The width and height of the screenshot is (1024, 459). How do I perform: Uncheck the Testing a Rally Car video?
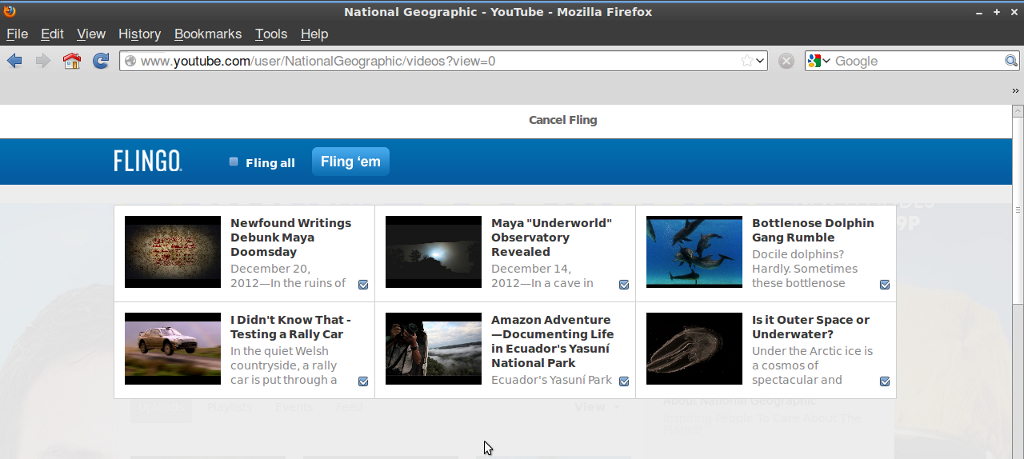tap(363, 381)
